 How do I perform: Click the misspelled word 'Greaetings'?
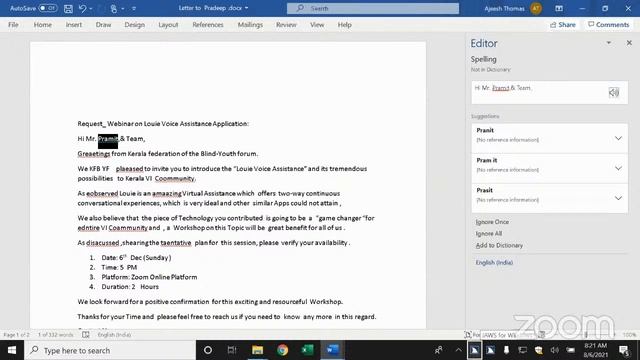pos(94,154)
